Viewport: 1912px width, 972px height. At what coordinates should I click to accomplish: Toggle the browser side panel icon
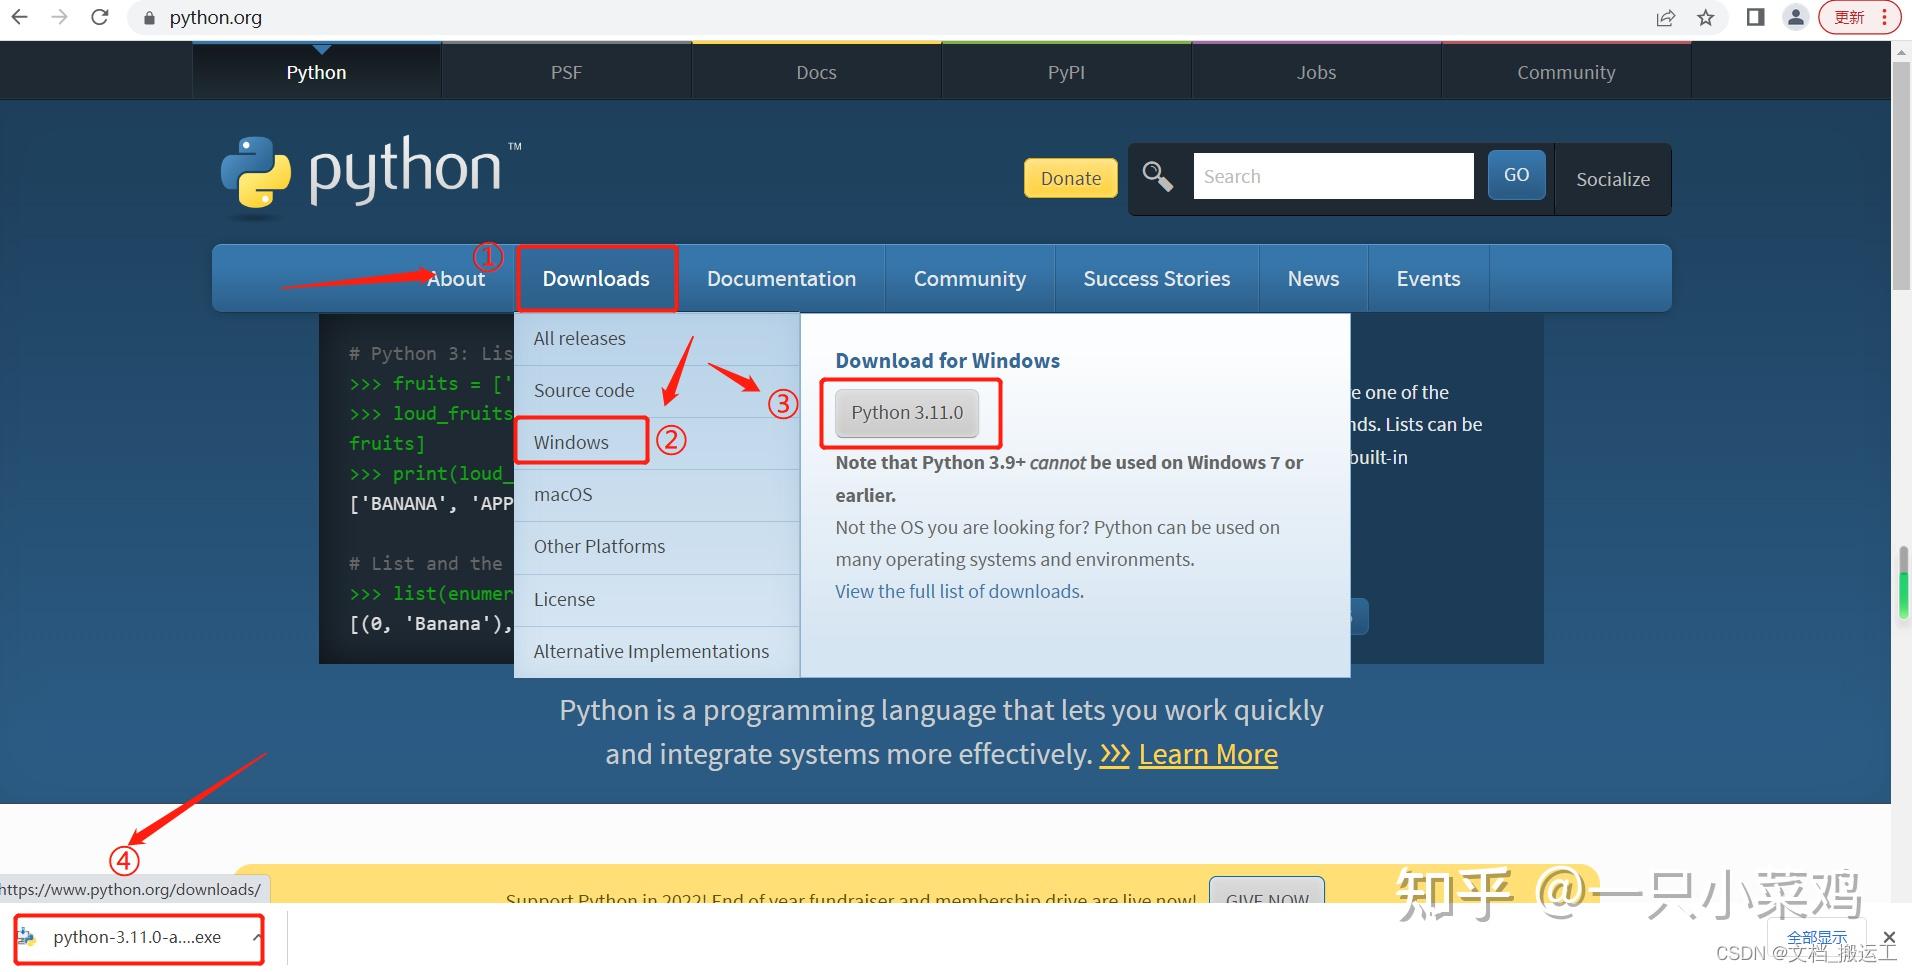(x=1755, y=17)
